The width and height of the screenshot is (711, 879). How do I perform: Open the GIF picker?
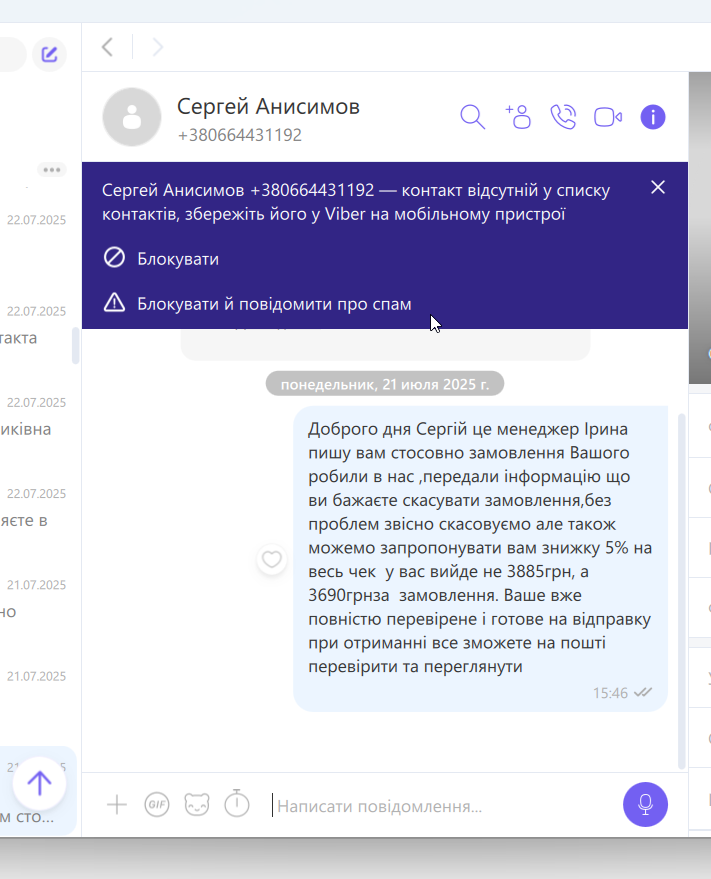pyautogui.click(x=157, y=805)
